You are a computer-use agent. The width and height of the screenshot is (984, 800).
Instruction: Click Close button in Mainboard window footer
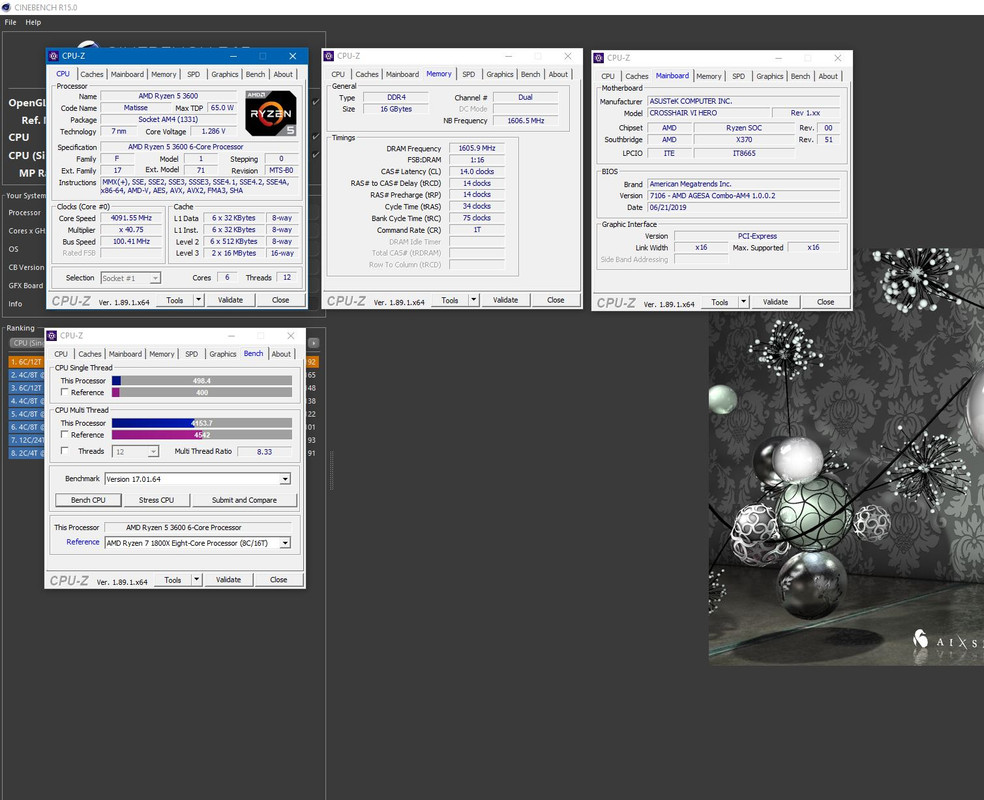tap(825, 302)
